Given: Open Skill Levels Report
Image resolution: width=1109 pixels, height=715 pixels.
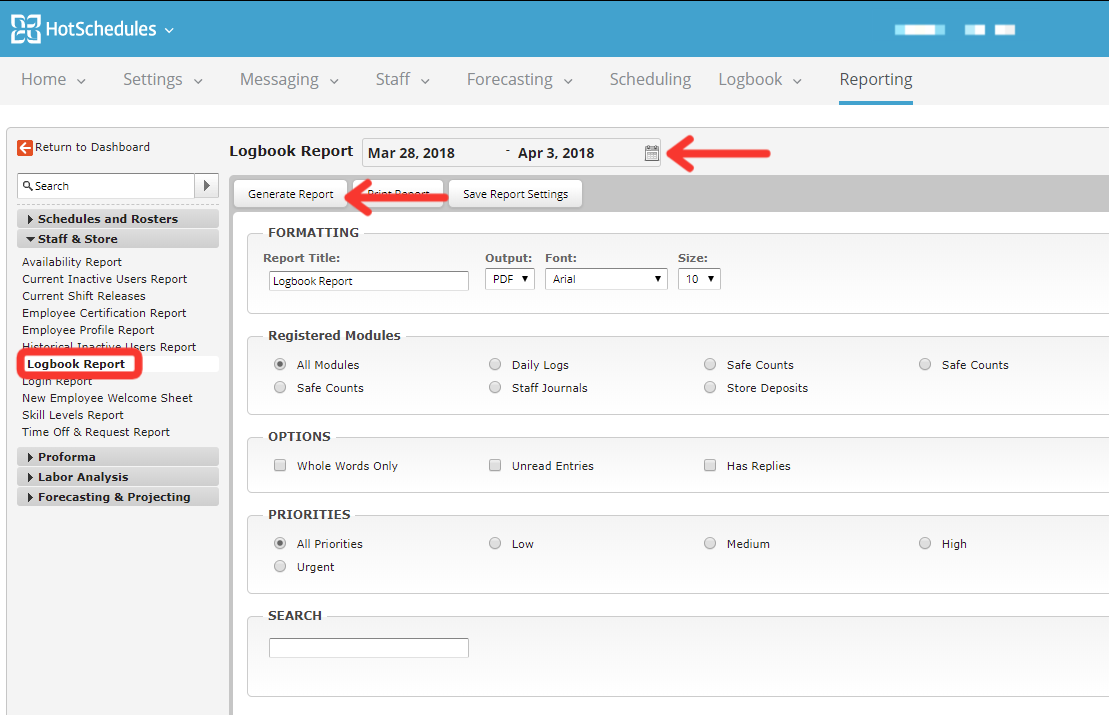Looking at the screenshot, I should click(72, 414).
